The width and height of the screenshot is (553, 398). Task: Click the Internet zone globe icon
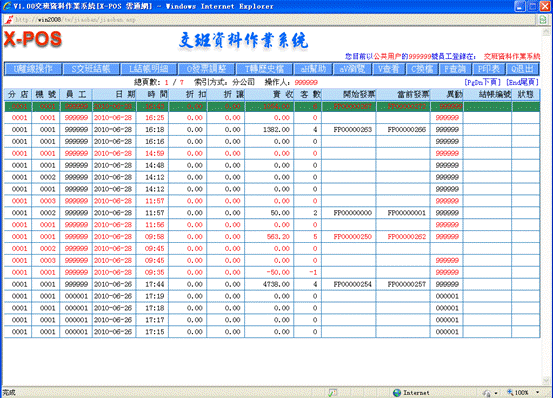pyautogui.click(x=397, y=392)
